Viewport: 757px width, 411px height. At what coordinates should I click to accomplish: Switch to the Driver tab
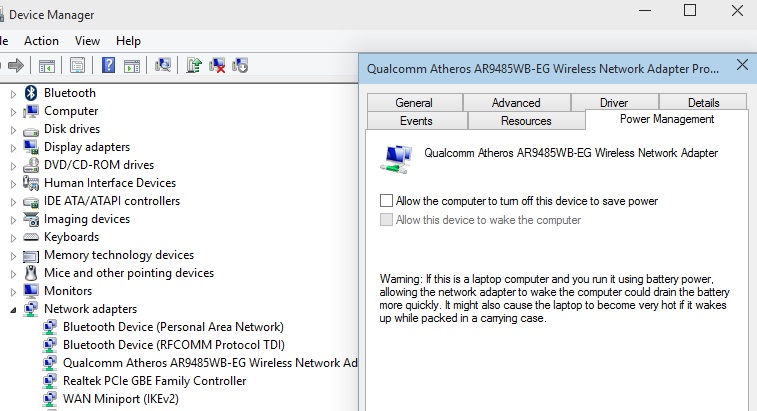pyautogui.click(x=614, y=103)
